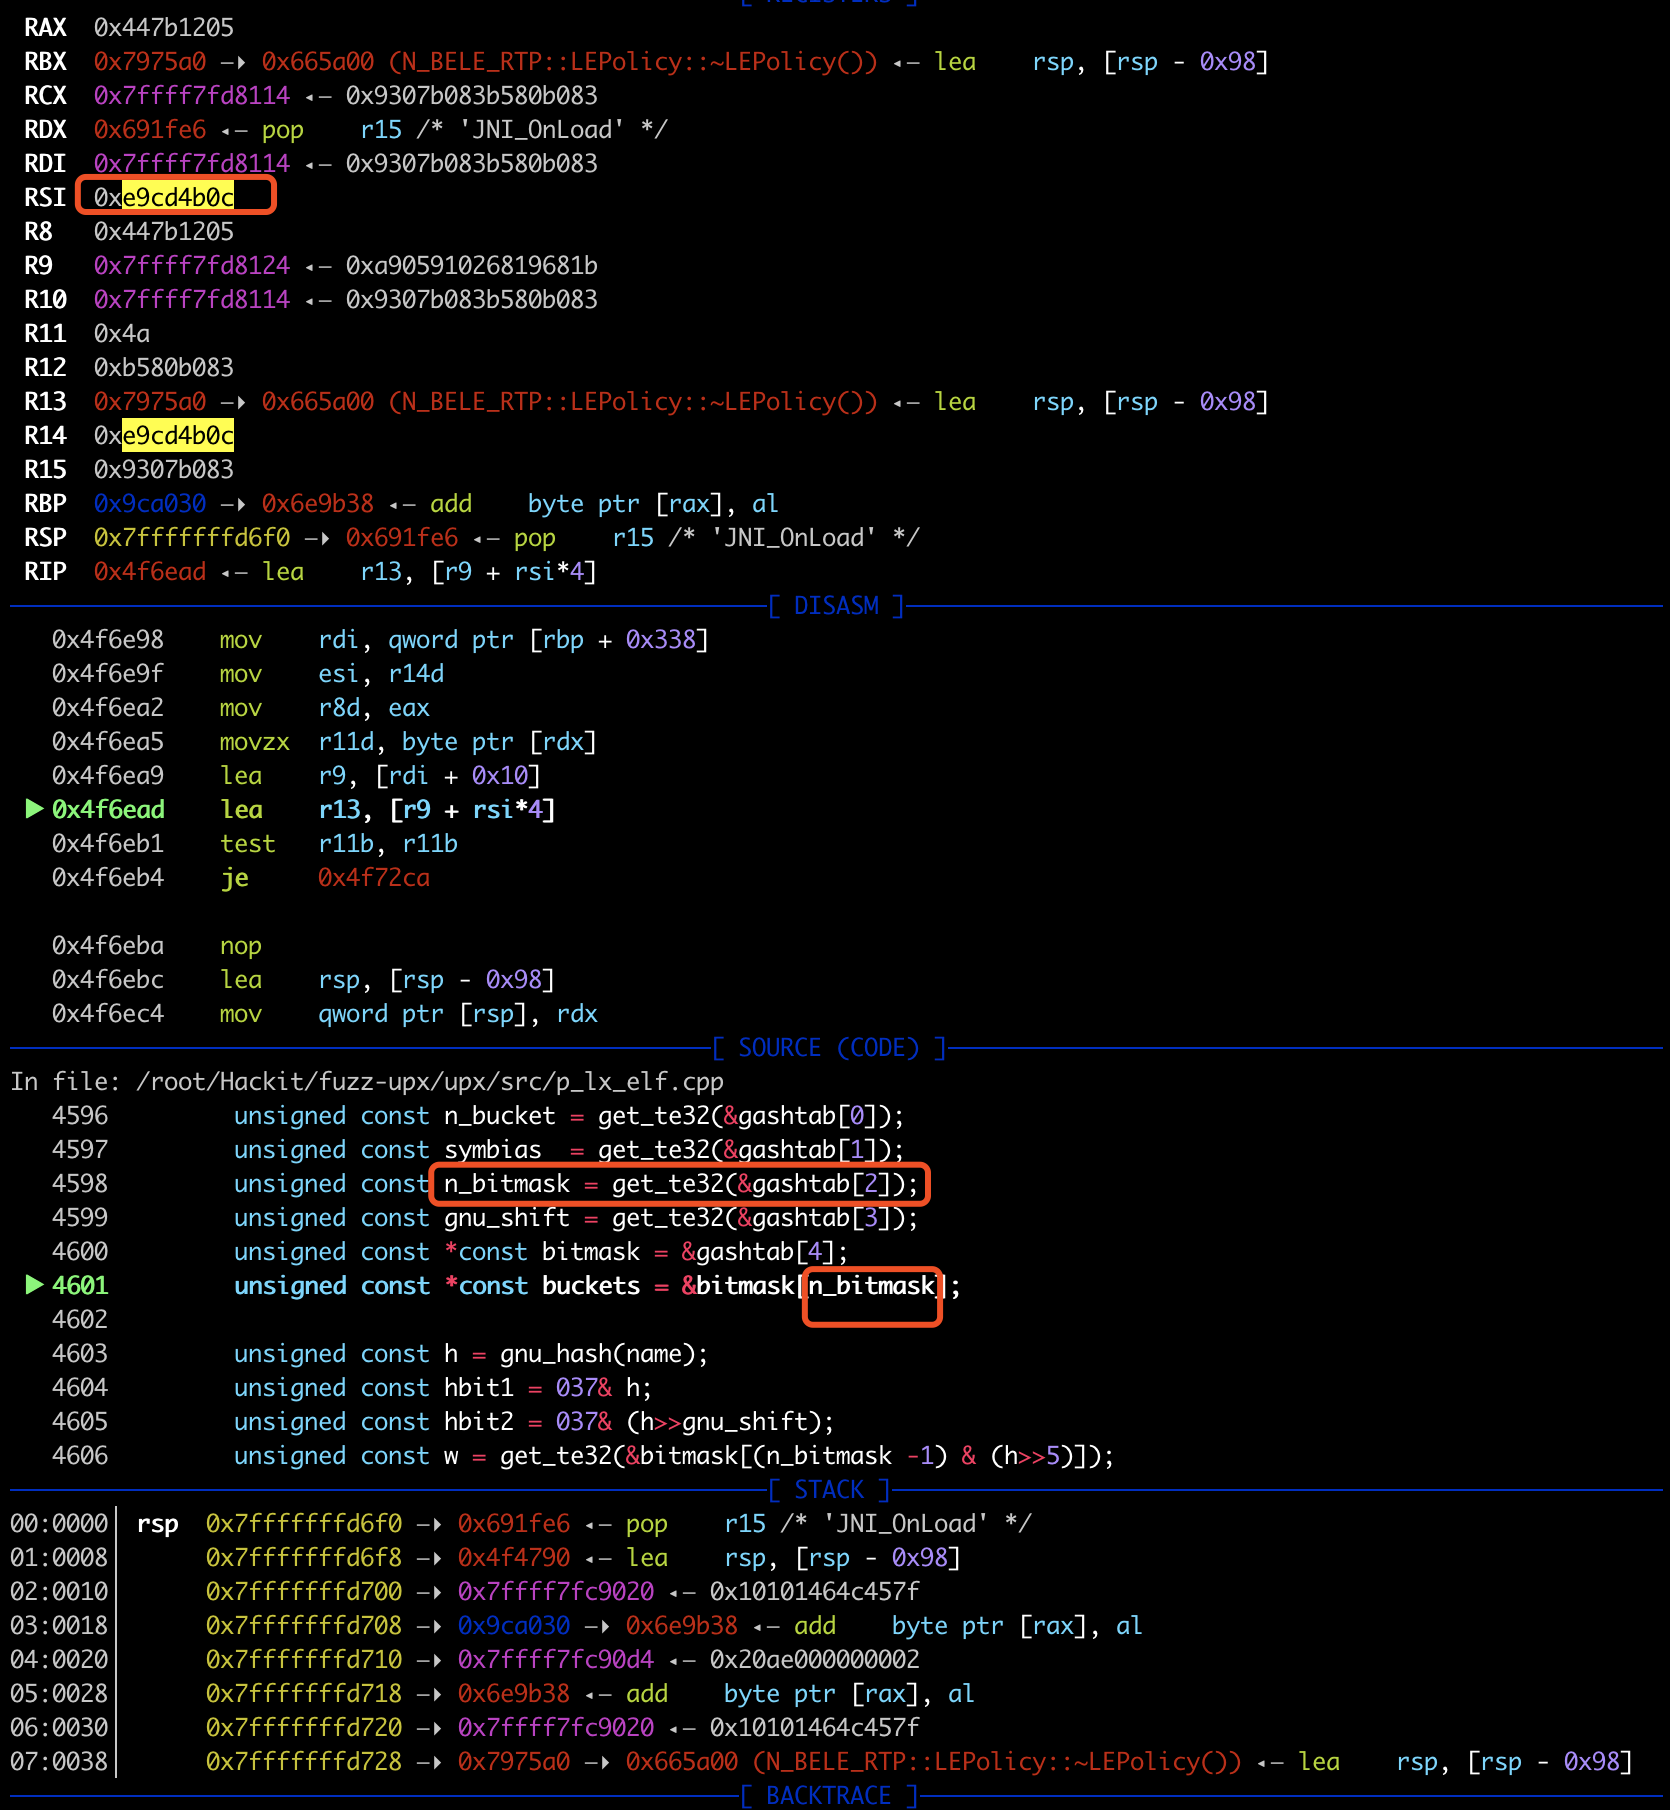Image resolution: width=1670 pixels, height=1810 pixels.
Task: Click the RDI register label
Action: pyautogui.click(x=45, y=164)
